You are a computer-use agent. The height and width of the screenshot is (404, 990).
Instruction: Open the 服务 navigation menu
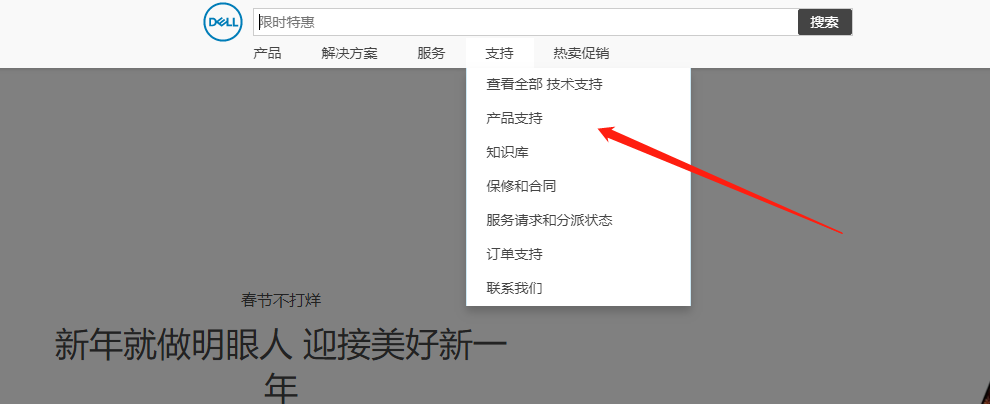point(431,53)
